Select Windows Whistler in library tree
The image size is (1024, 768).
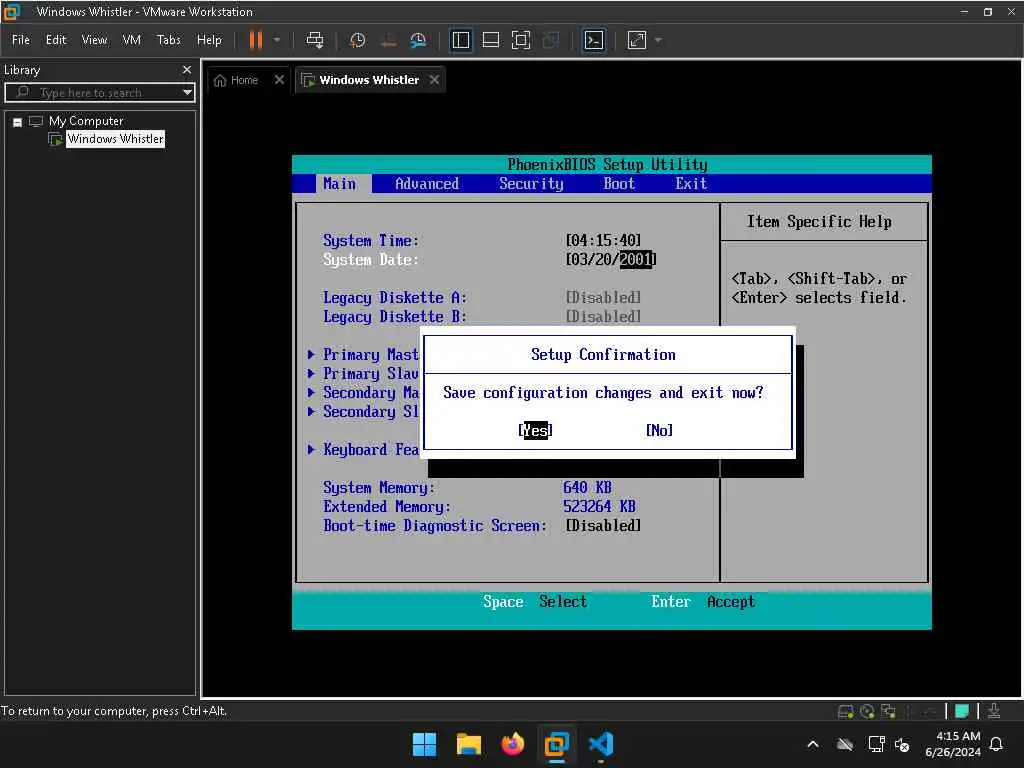[116, 138]
